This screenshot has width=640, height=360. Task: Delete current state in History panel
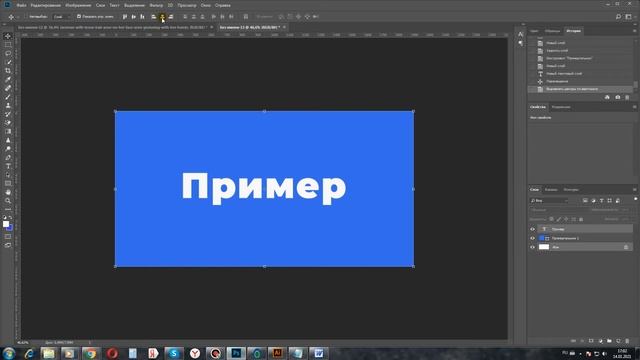click(627, 97)
